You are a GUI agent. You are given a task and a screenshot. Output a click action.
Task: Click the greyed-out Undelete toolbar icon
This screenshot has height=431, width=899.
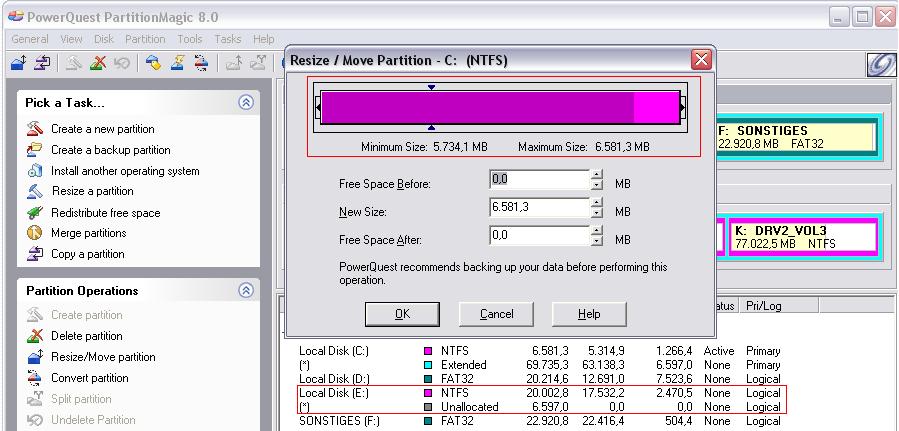pos(121,62)
